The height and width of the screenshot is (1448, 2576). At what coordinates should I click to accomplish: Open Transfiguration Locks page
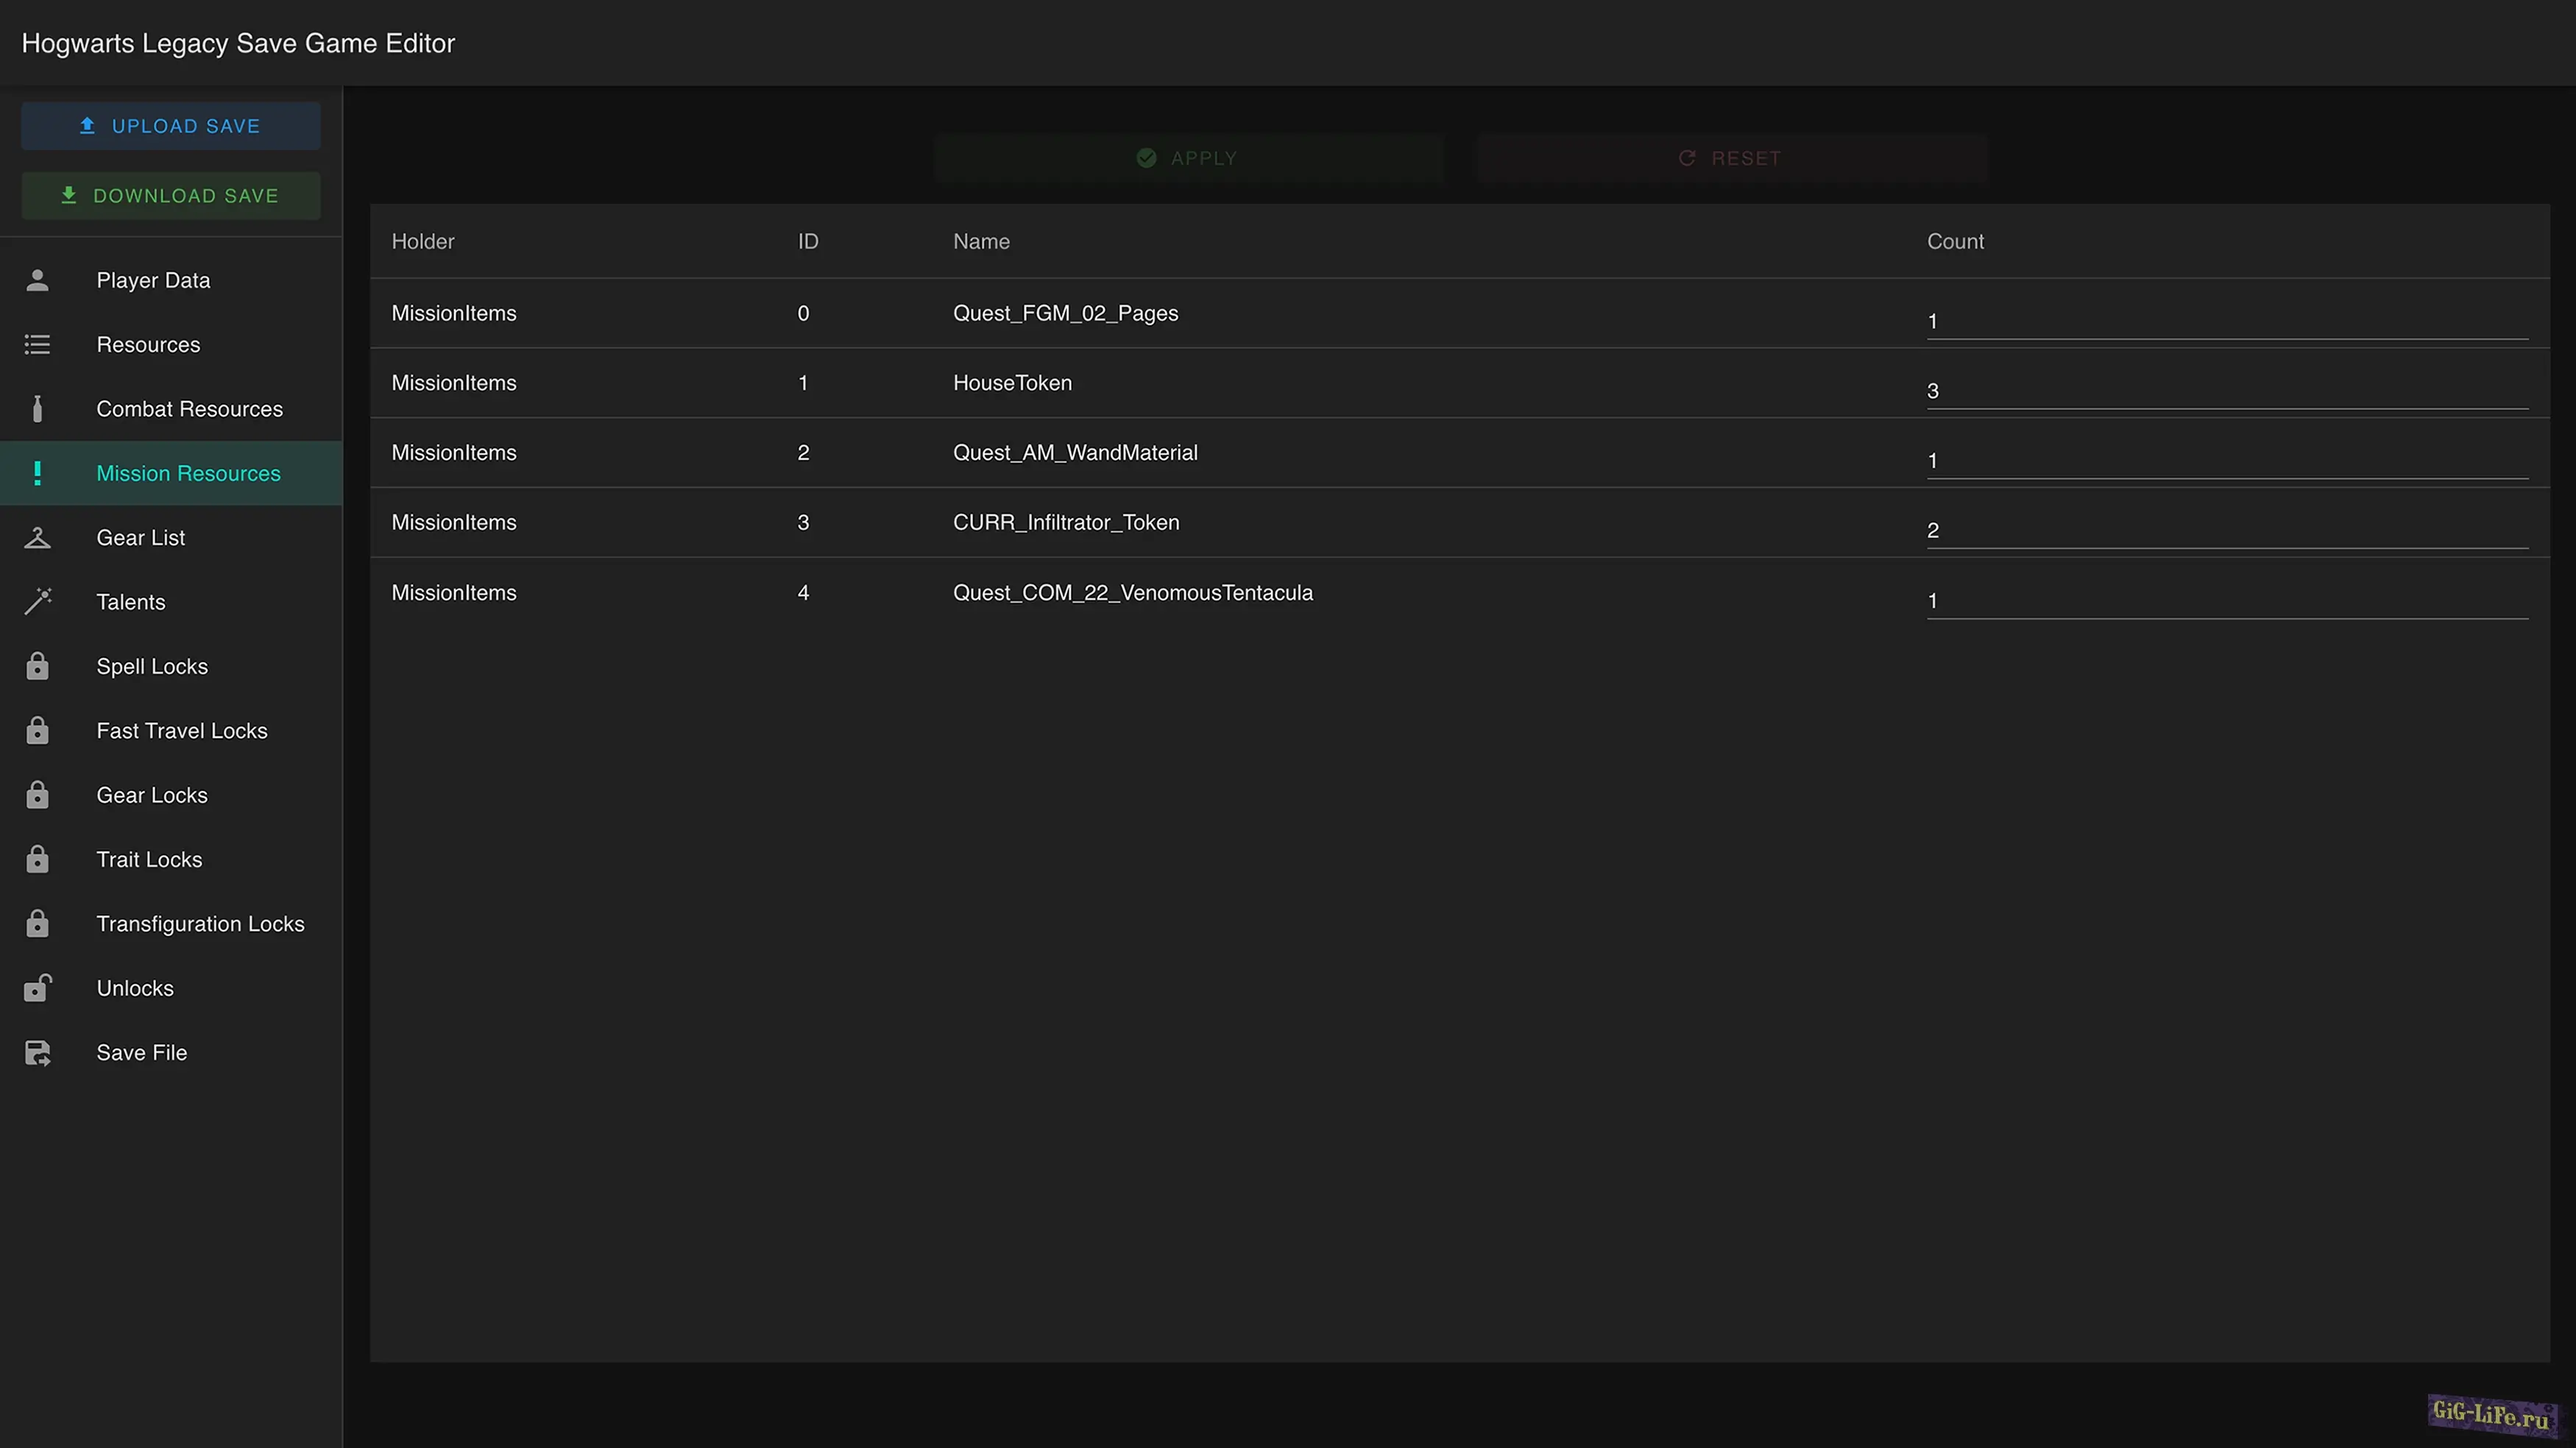pyautogui.click(x=200, y=924)
